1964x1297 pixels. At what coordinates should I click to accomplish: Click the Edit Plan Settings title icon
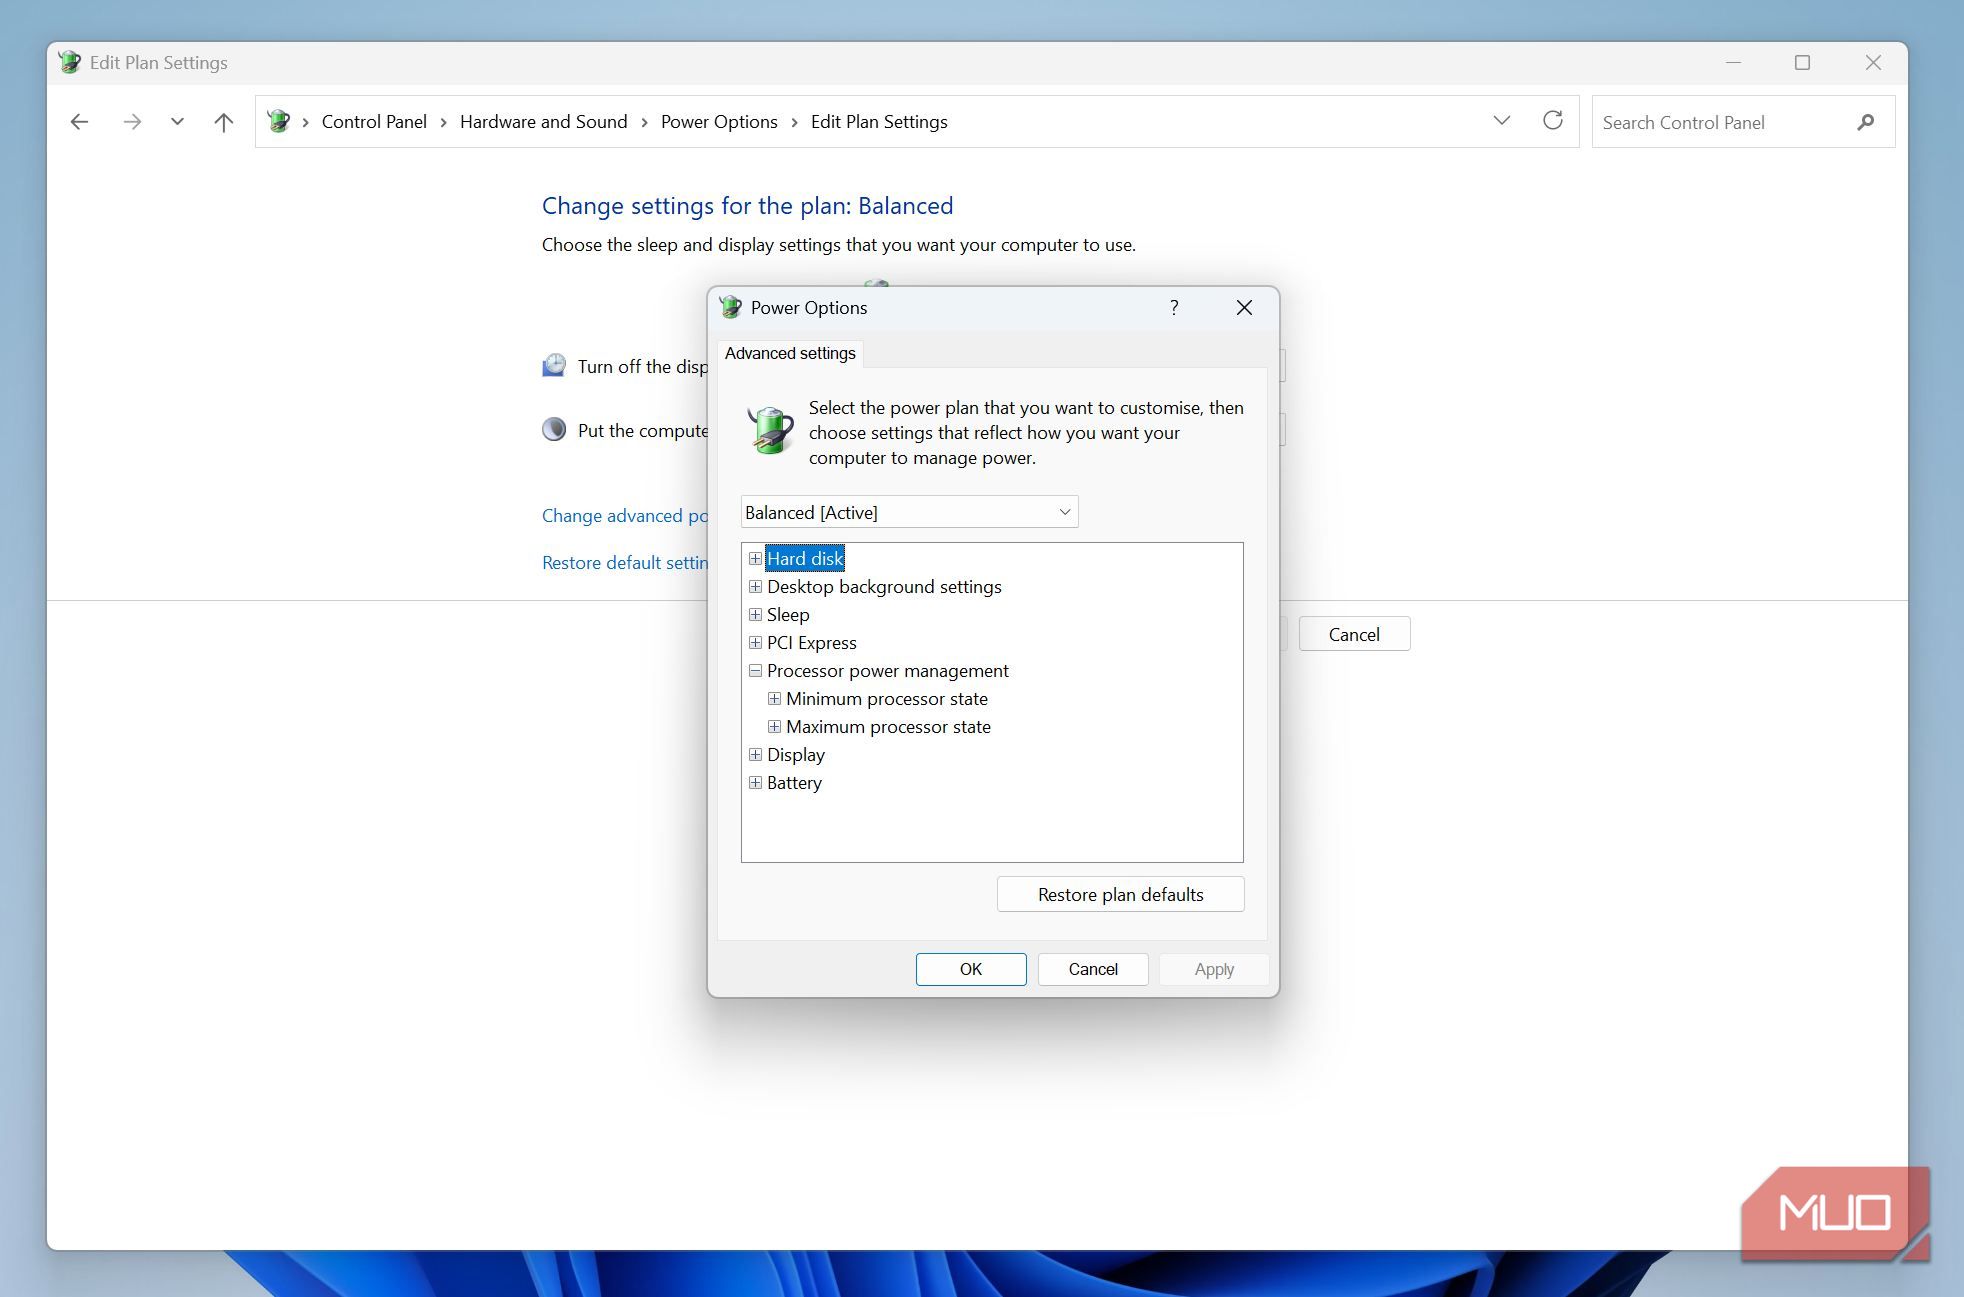70,62
